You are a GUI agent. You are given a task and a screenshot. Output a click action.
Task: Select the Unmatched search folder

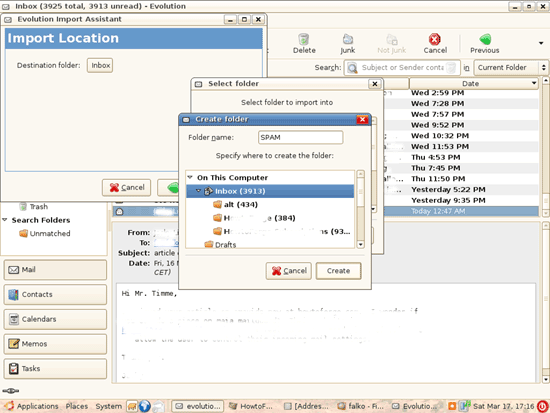(x=50, y=233)
